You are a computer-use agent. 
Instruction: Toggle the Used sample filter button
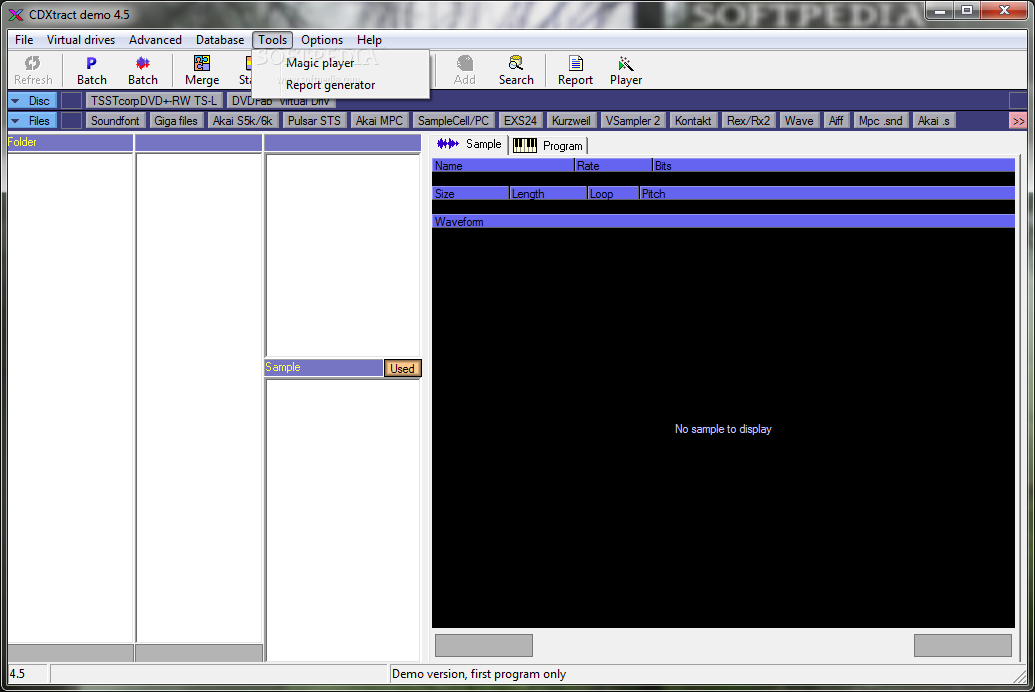click(402, 368)
